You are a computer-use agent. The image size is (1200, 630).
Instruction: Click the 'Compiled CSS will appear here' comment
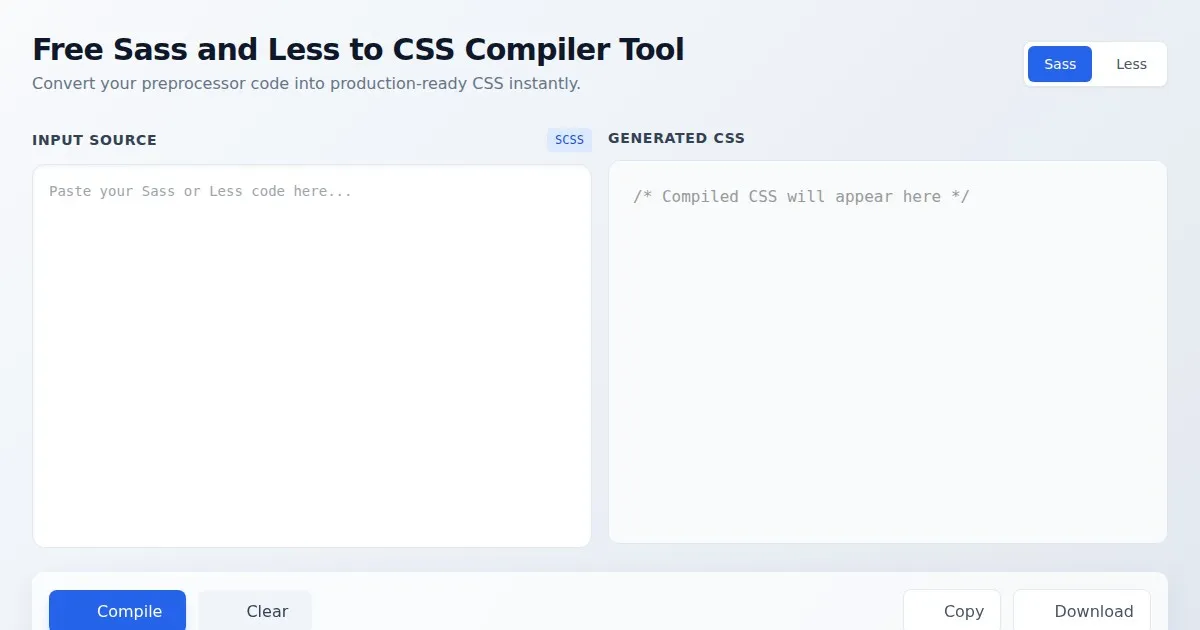click(801, 197)
